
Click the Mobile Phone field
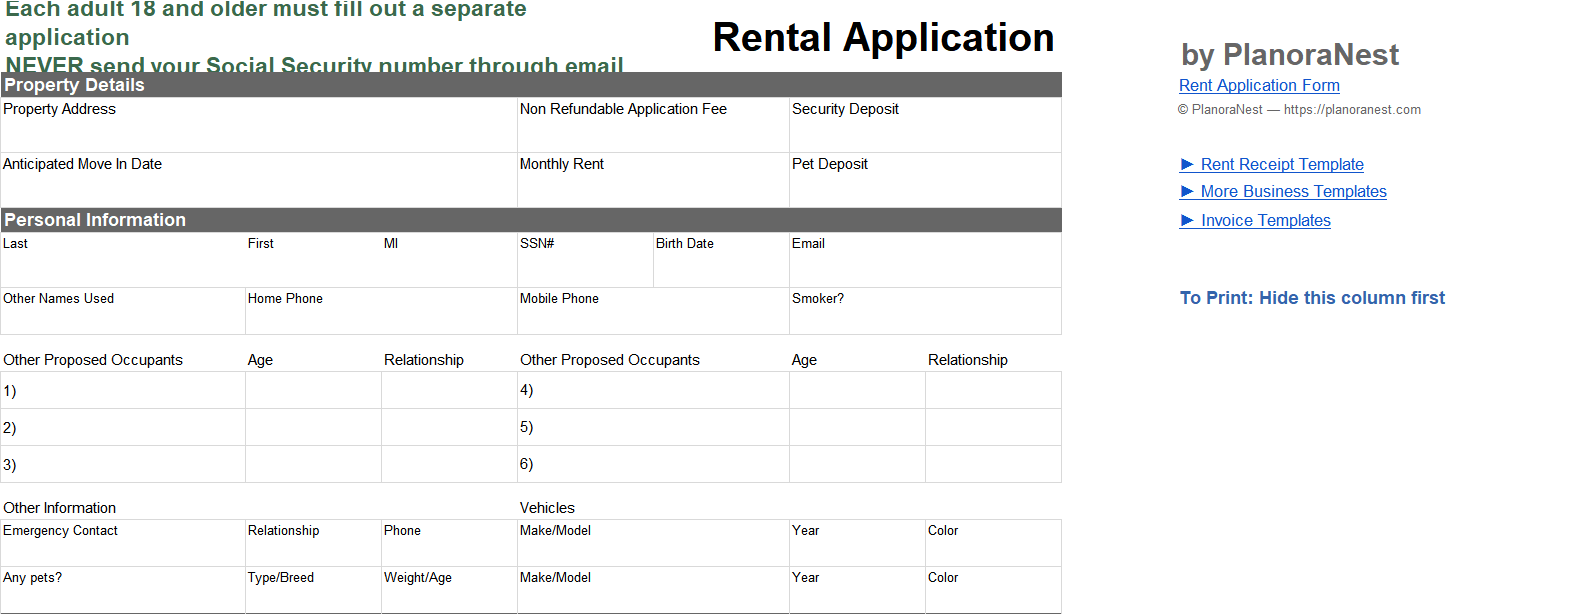point(653,311)
